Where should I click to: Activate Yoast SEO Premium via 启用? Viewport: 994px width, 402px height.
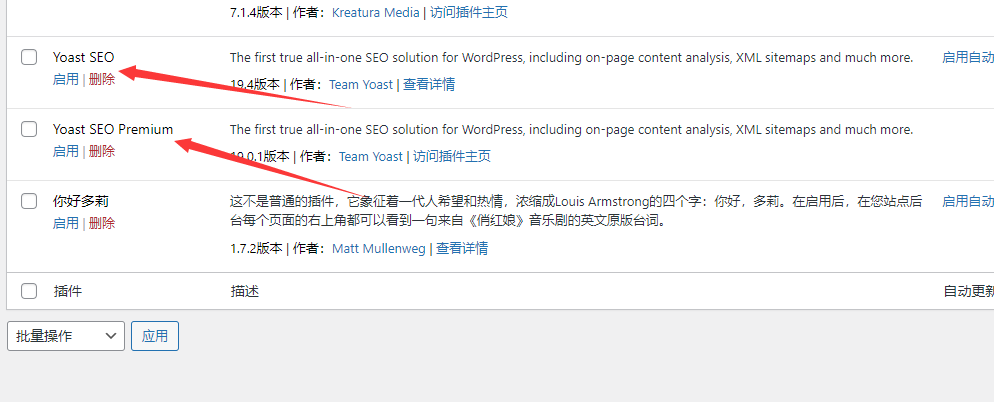coord(66,151)
